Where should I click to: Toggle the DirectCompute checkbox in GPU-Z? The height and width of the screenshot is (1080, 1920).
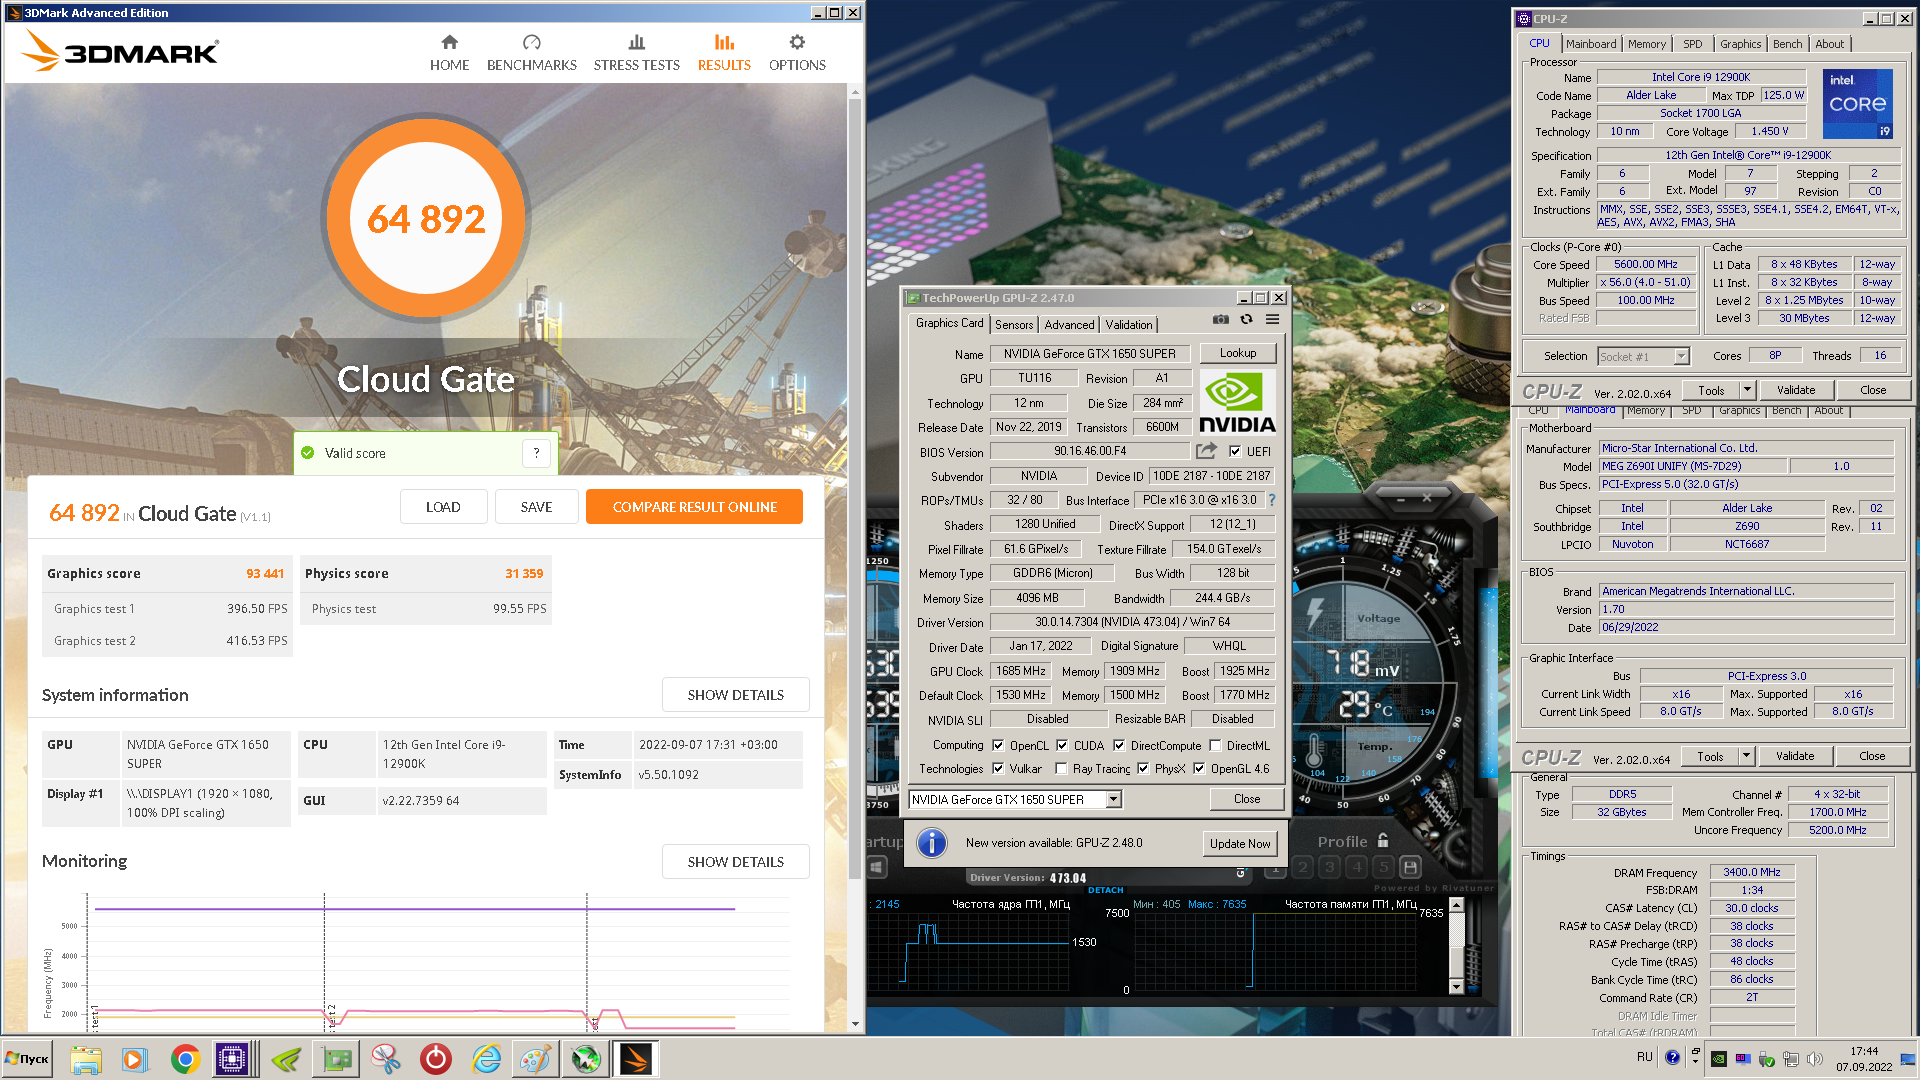click(1119, 745)
